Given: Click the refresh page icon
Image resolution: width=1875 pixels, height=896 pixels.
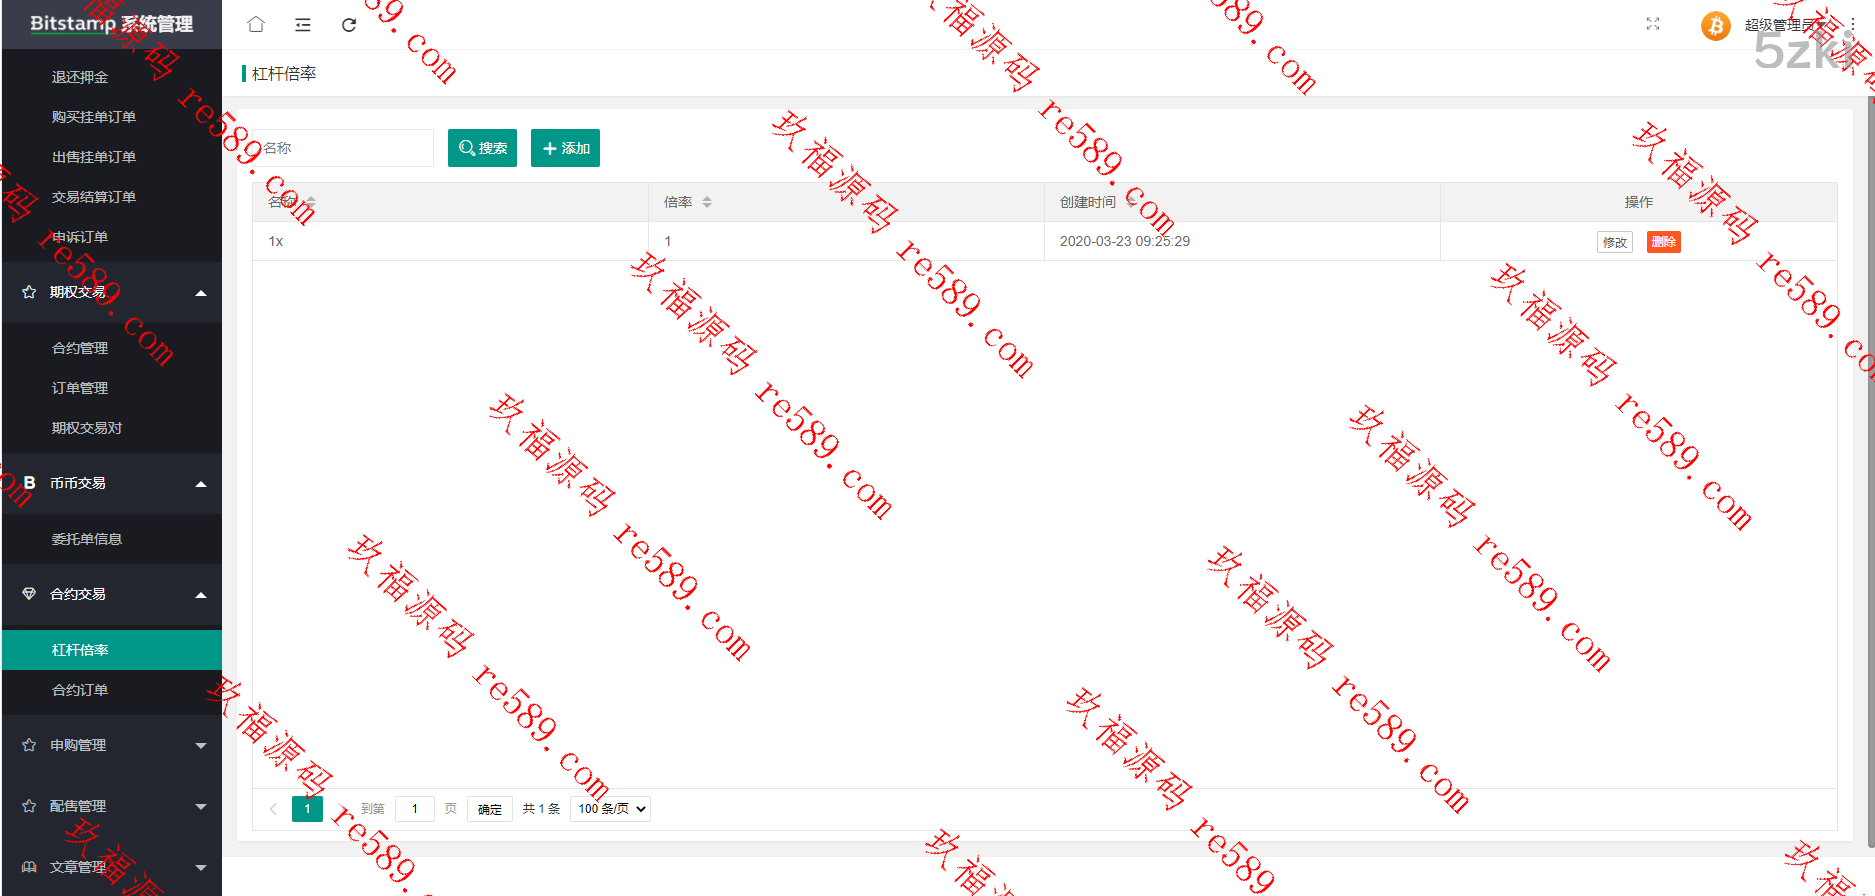Looking at the screenshot, I should (349, 25).
